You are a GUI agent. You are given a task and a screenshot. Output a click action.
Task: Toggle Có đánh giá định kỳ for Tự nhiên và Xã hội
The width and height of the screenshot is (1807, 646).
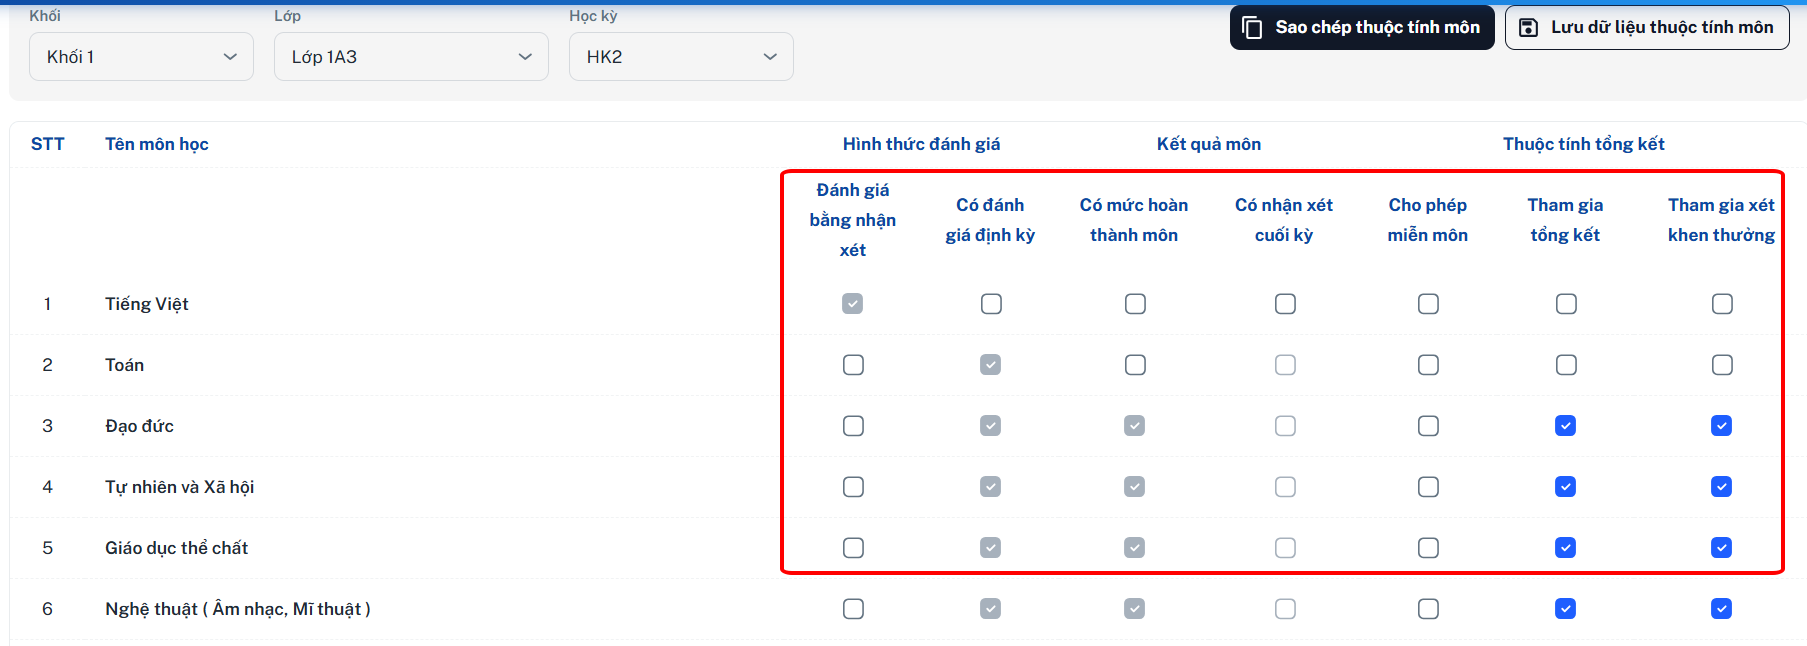991,486
